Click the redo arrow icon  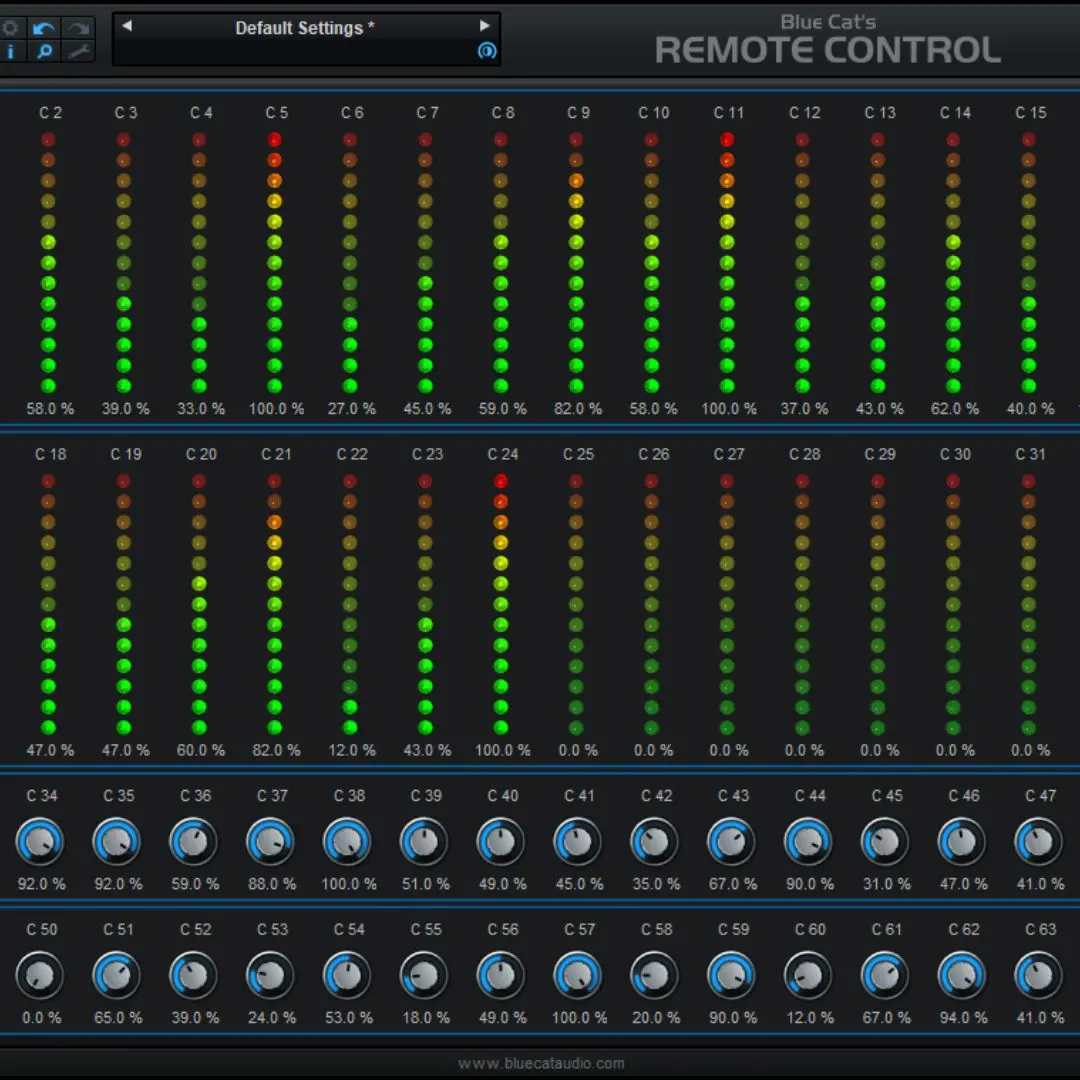[x=79, y=28]
